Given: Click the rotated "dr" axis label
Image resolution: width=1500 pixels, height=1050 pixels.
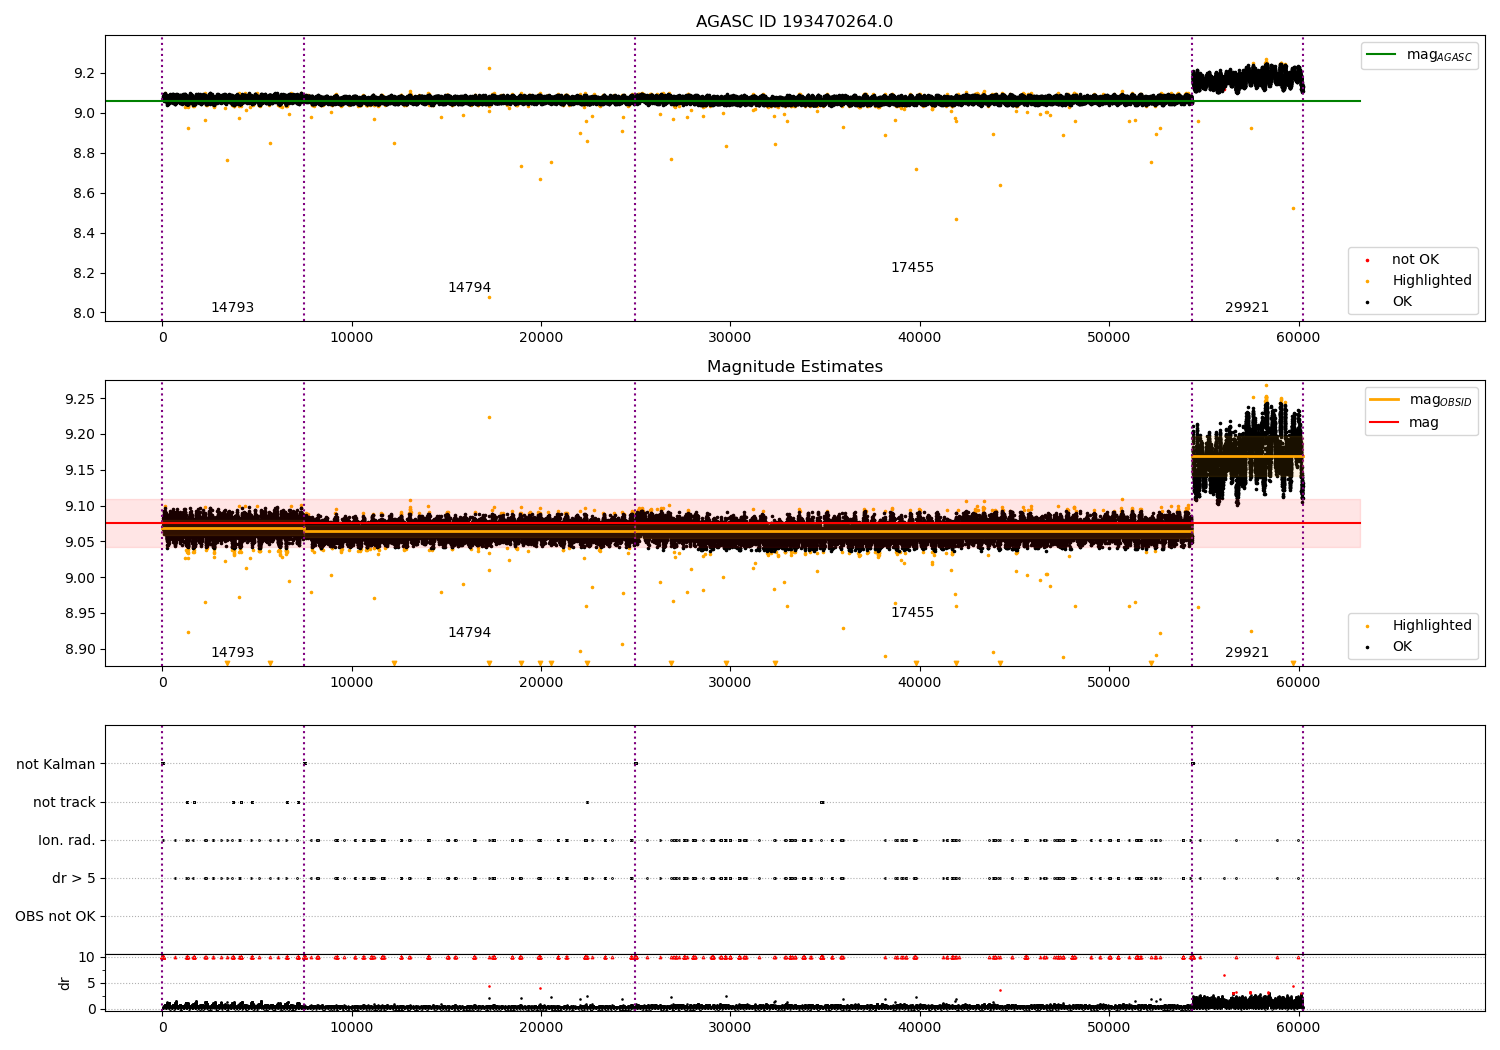Looking at the screenshot, I should (65, 983).
